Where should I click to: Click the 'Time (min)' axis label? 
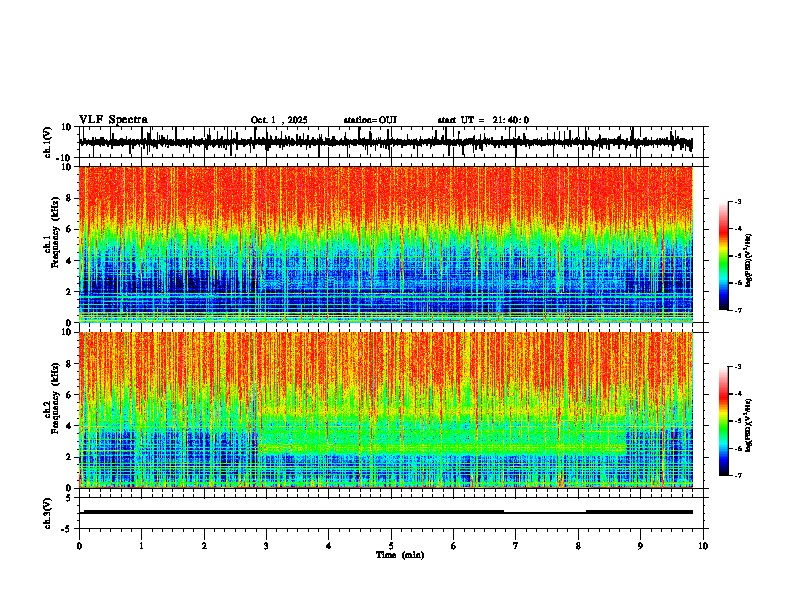coord(400,555)
